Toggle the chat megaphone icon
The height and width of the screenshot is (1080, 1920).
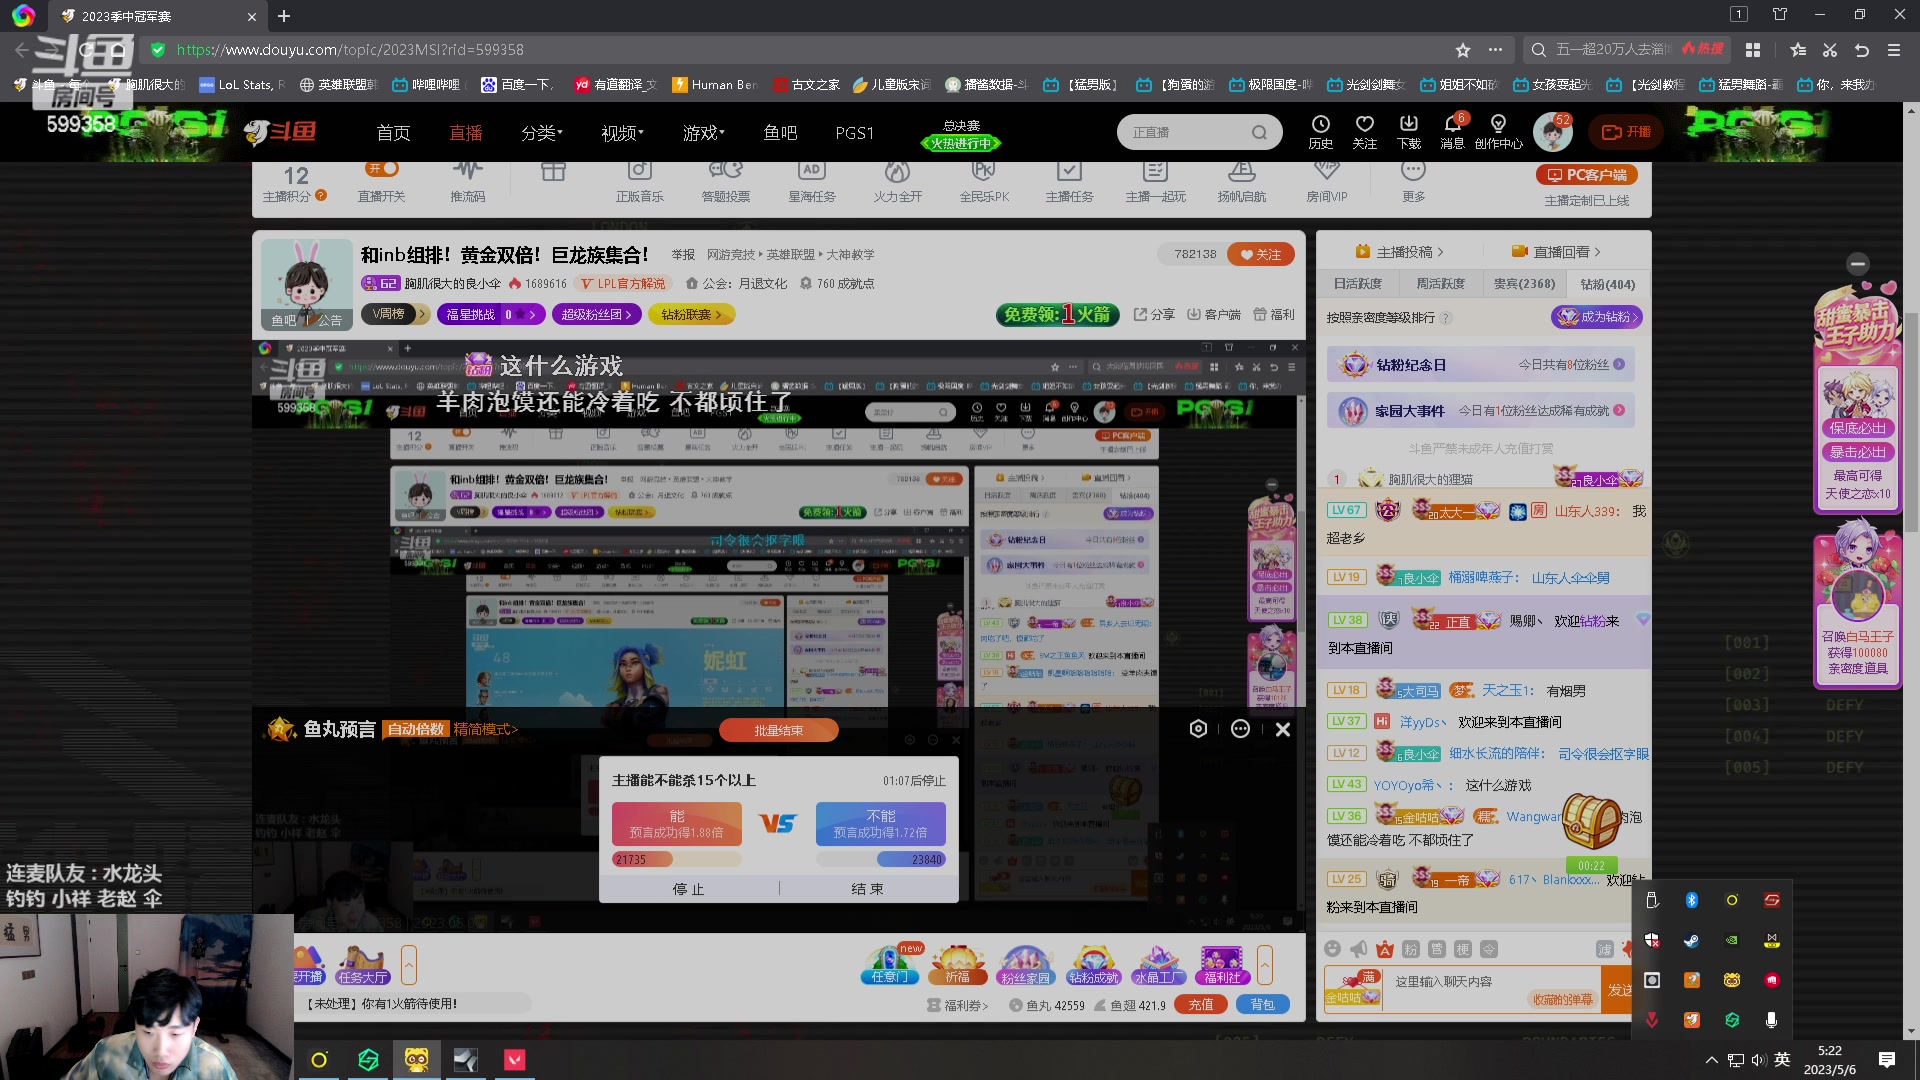pyautogui.click(x=1358, y=949)
